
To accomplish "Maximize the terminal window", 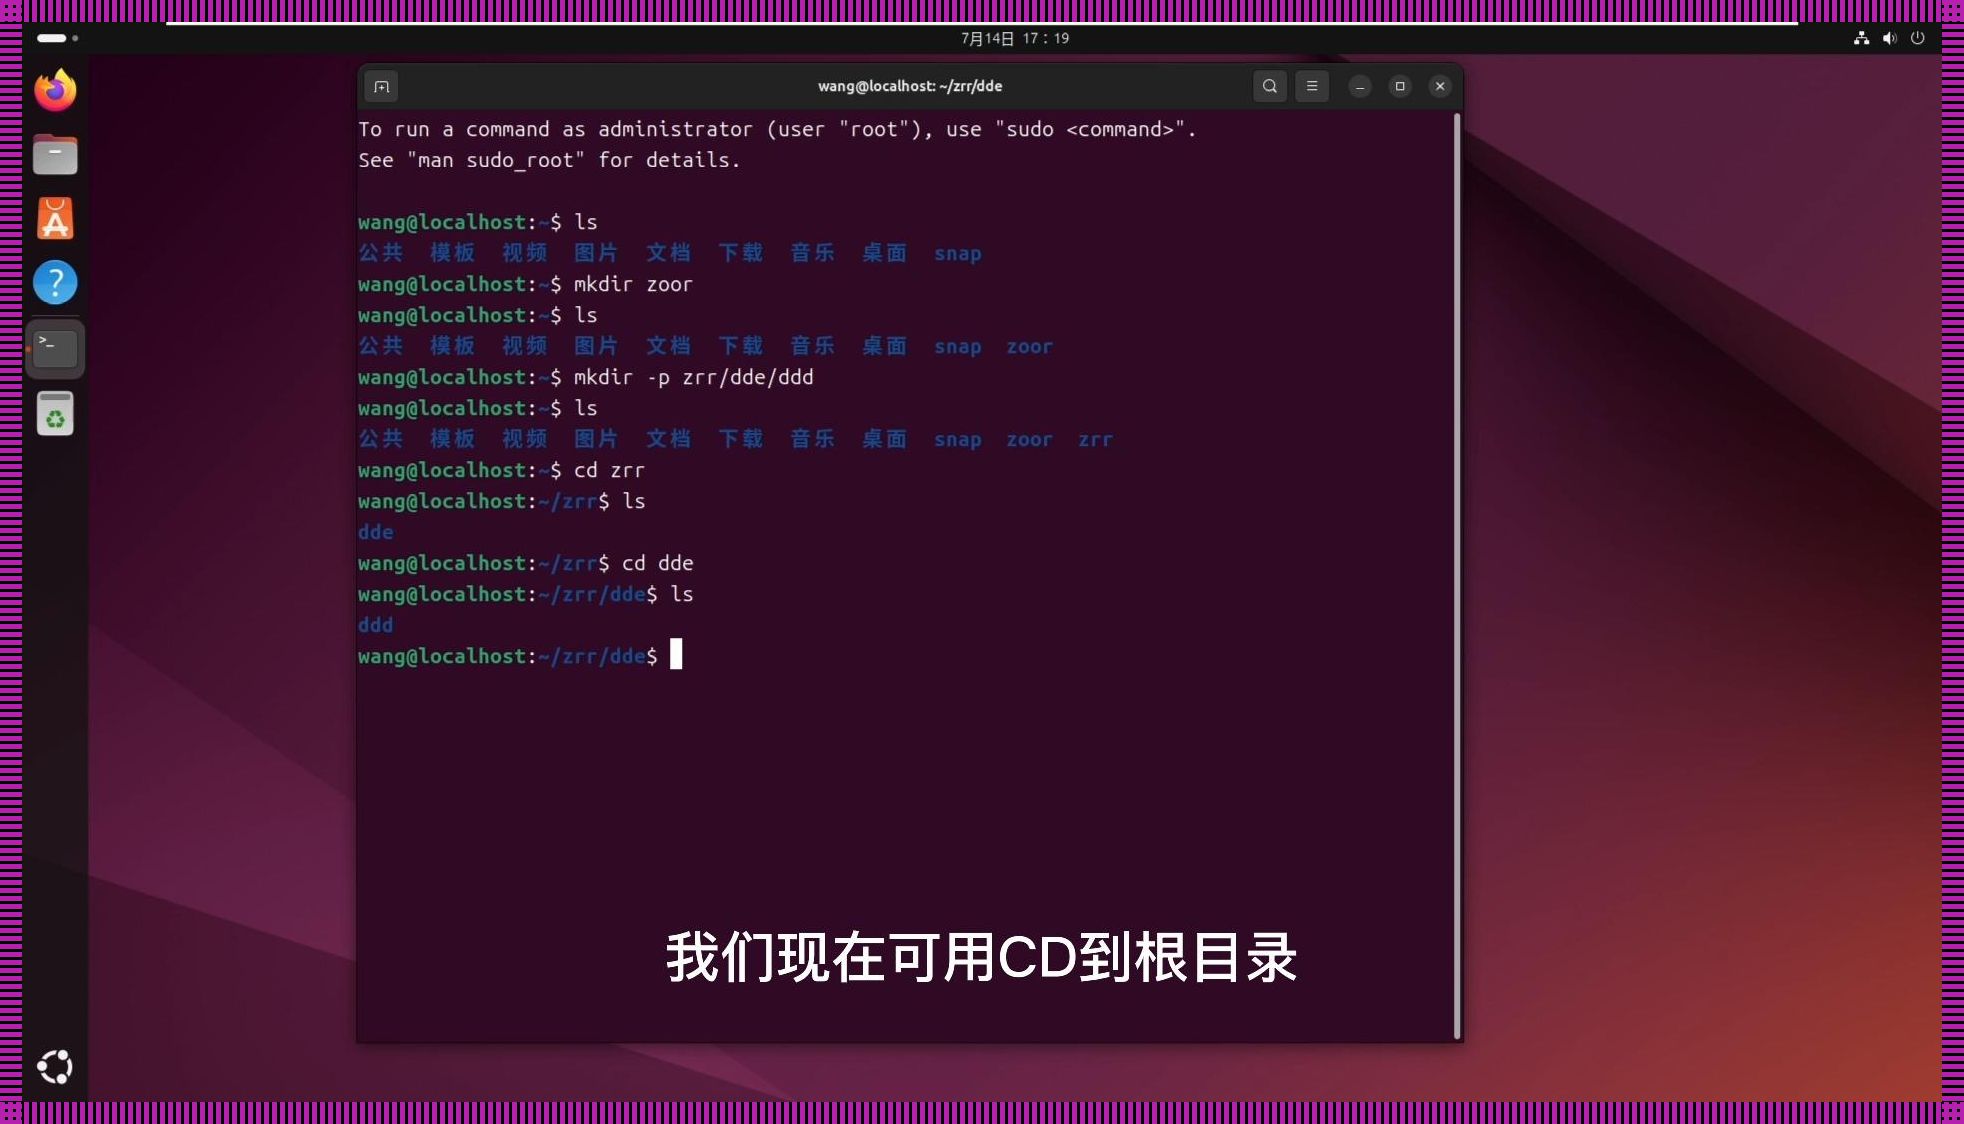I will click(1400, 86).
